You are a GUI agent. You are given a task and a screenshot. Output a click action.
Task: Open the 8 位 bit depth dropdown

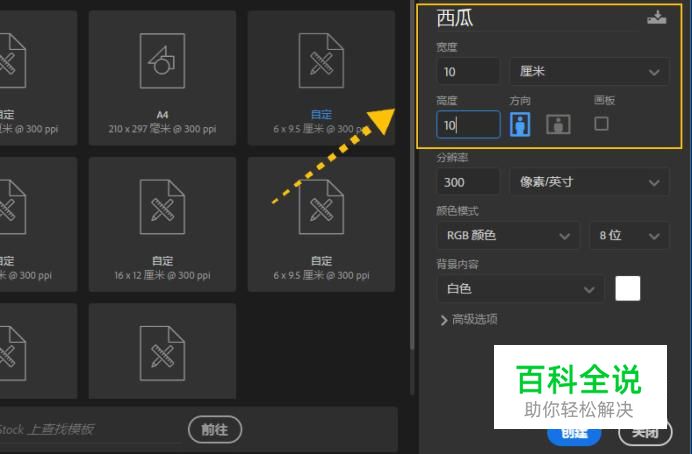[x=629, y=236]
